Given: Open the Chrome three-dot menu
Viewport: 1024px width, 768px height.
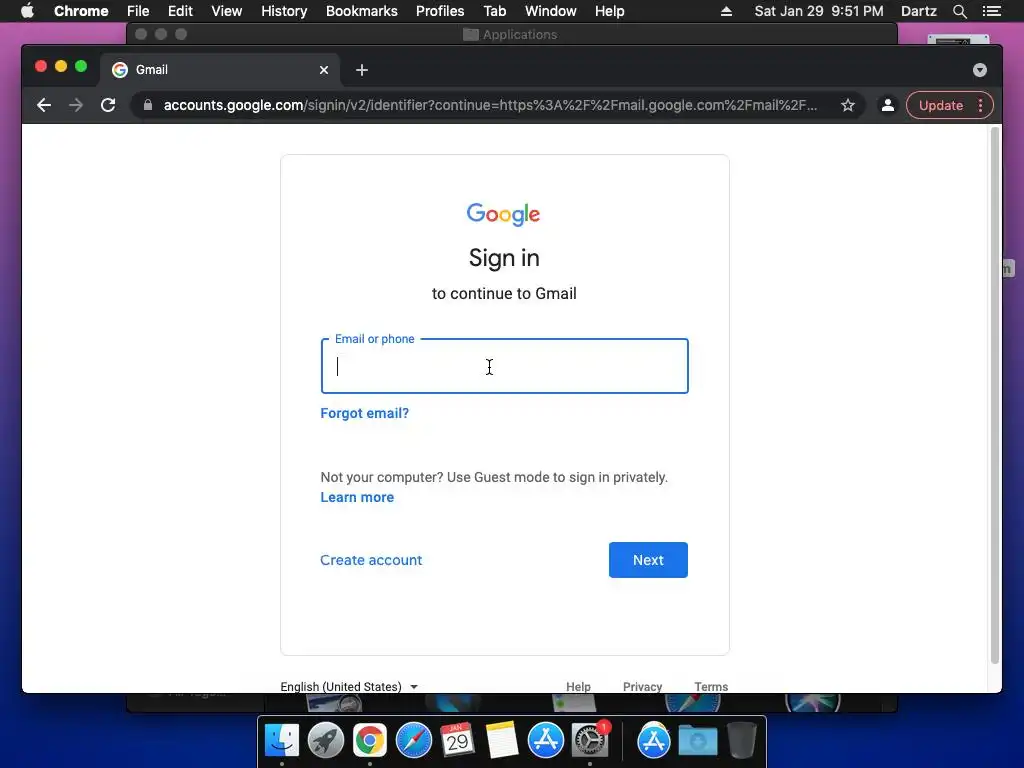Looking at the screenshot, I should click(980, 105).
